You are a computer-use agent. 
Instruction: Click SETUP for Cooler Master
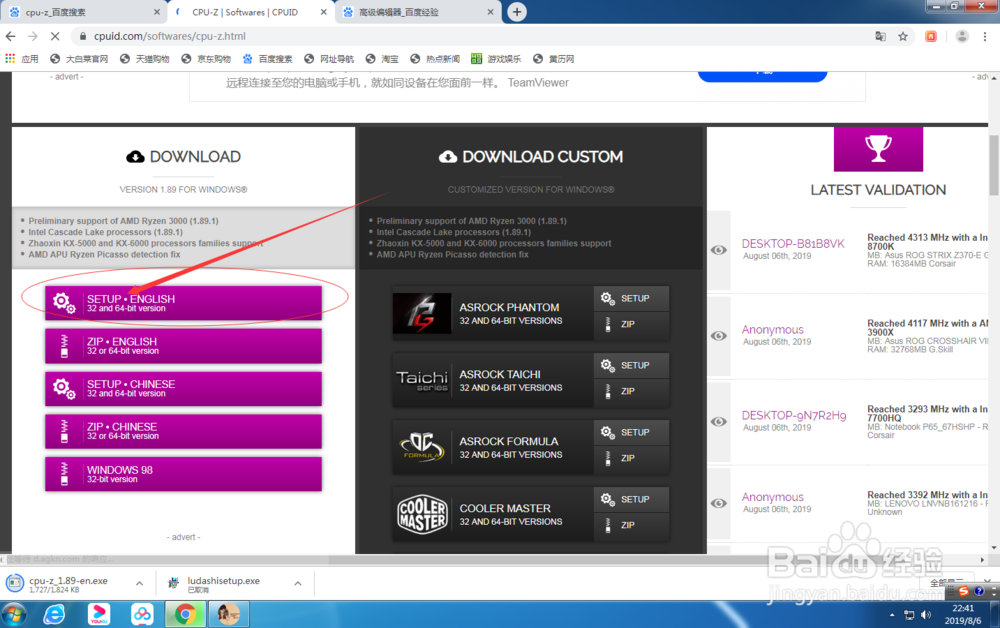(x=631, y=499)
